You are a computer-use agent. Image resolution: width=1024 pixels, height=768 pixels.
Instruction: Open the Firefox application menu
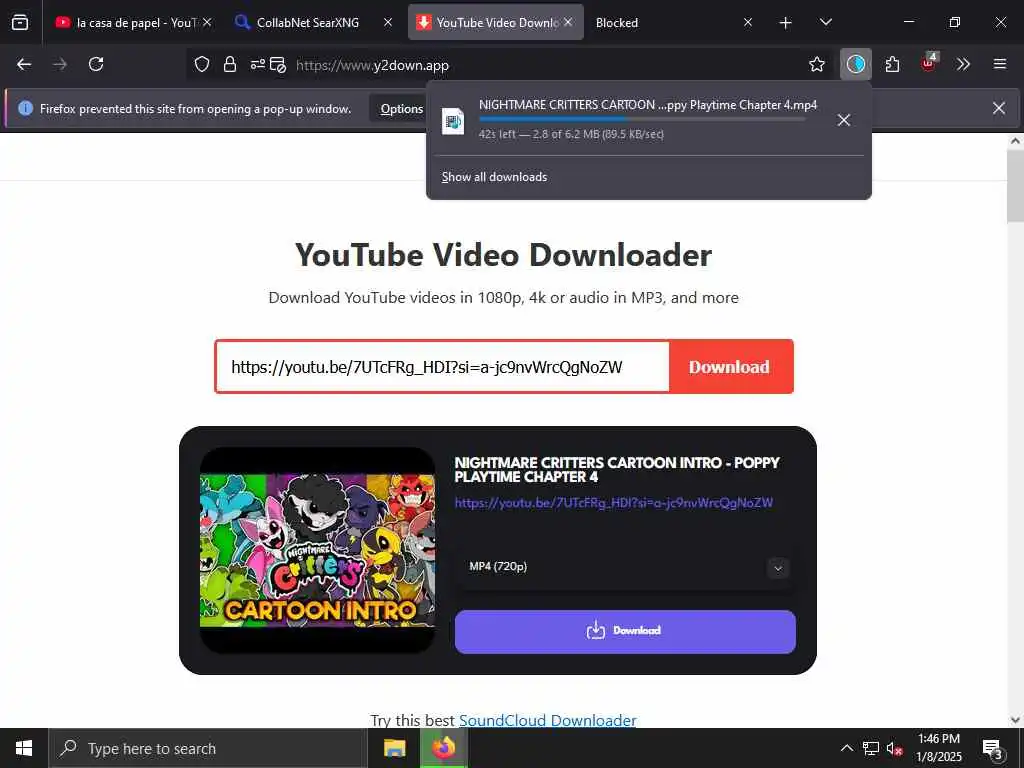point(999,64)
